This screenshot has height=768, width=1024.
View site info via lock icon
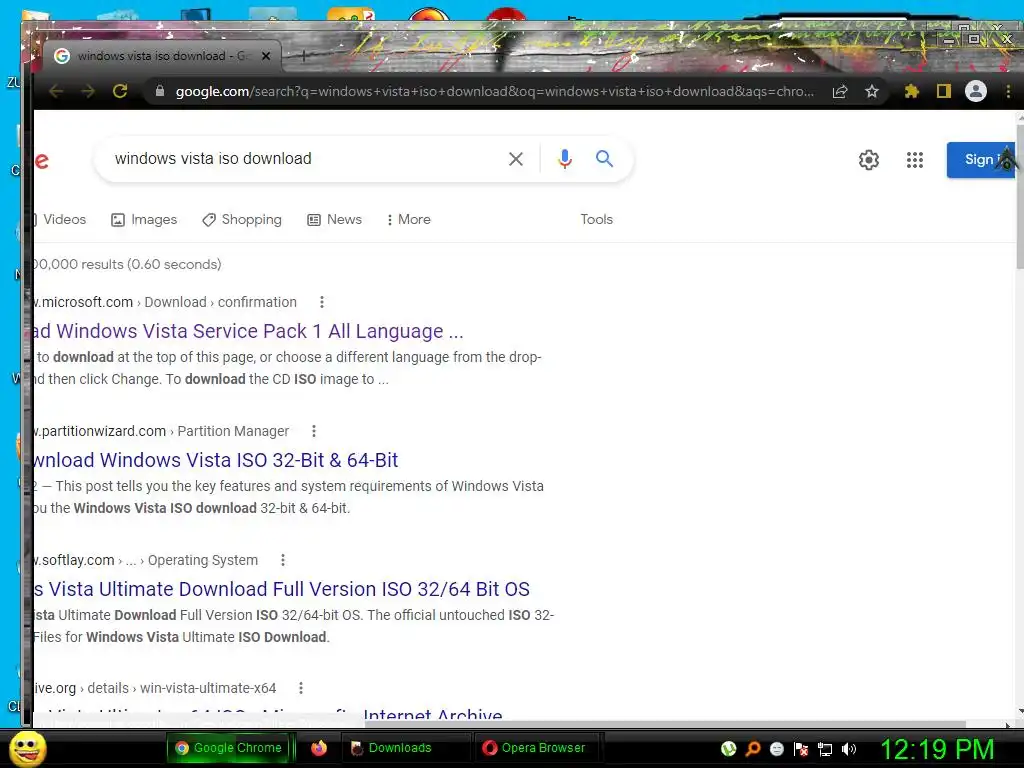pos(160,91)
